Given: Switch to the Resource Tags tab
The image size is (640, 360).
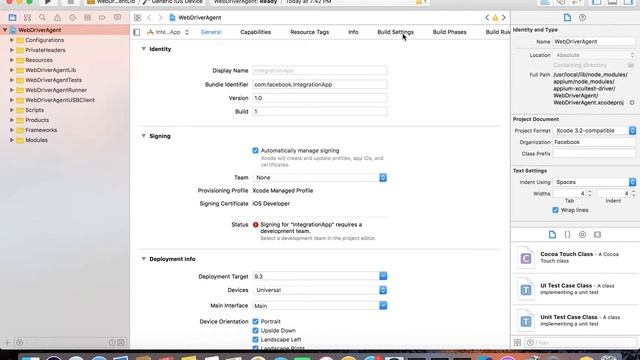Looking at the screenshot, I should (x=309, y=32).
